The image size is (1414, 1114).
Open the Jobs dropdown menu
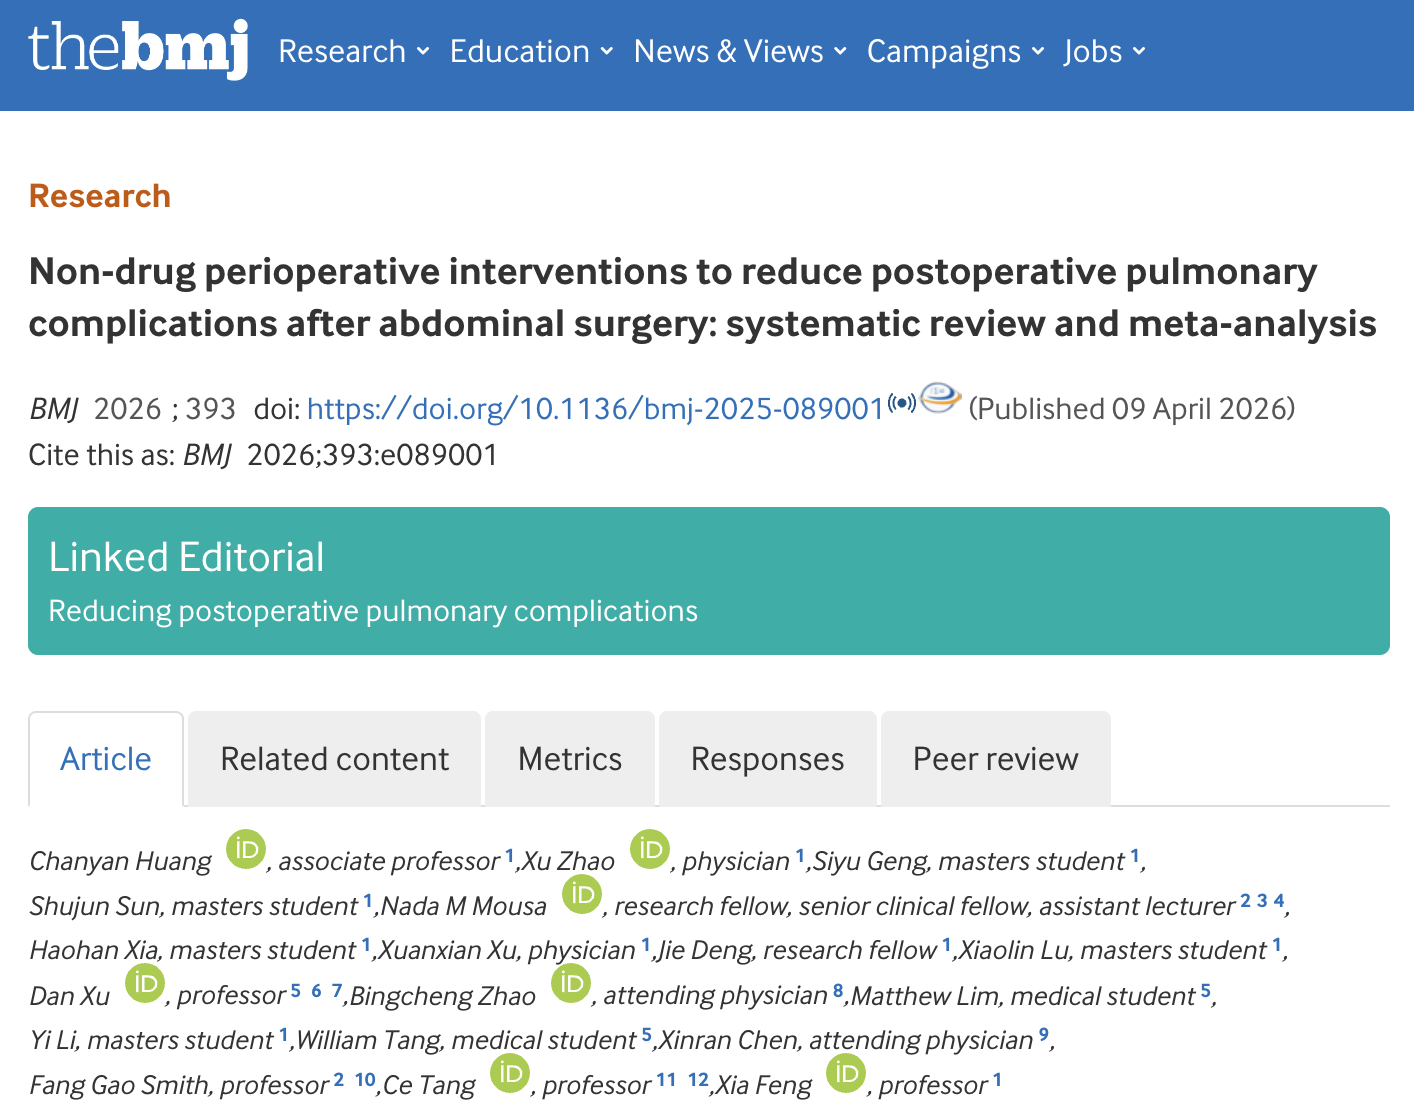point(1104,52)
